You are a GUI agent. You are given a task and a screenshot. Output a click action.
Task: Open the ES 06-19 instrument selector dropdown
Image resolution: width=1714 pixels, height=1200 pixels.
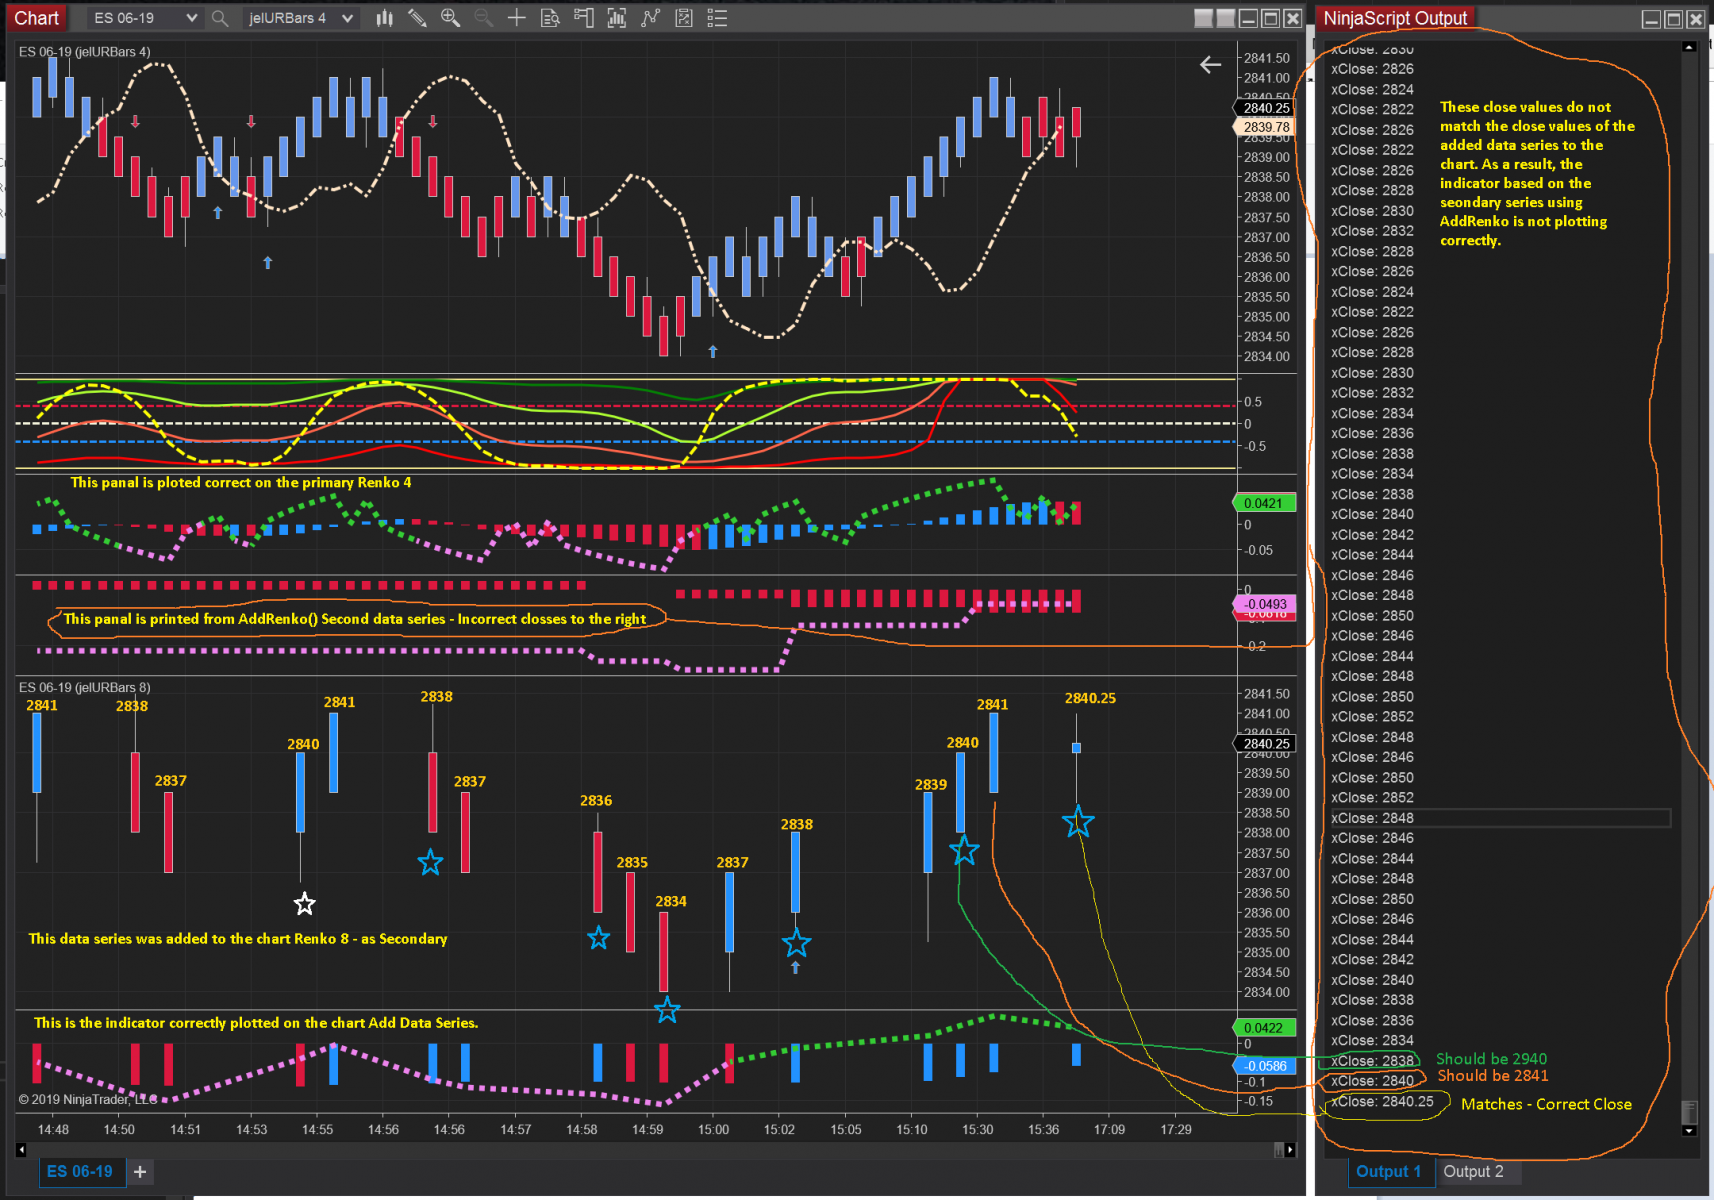[x=144, y=18]
